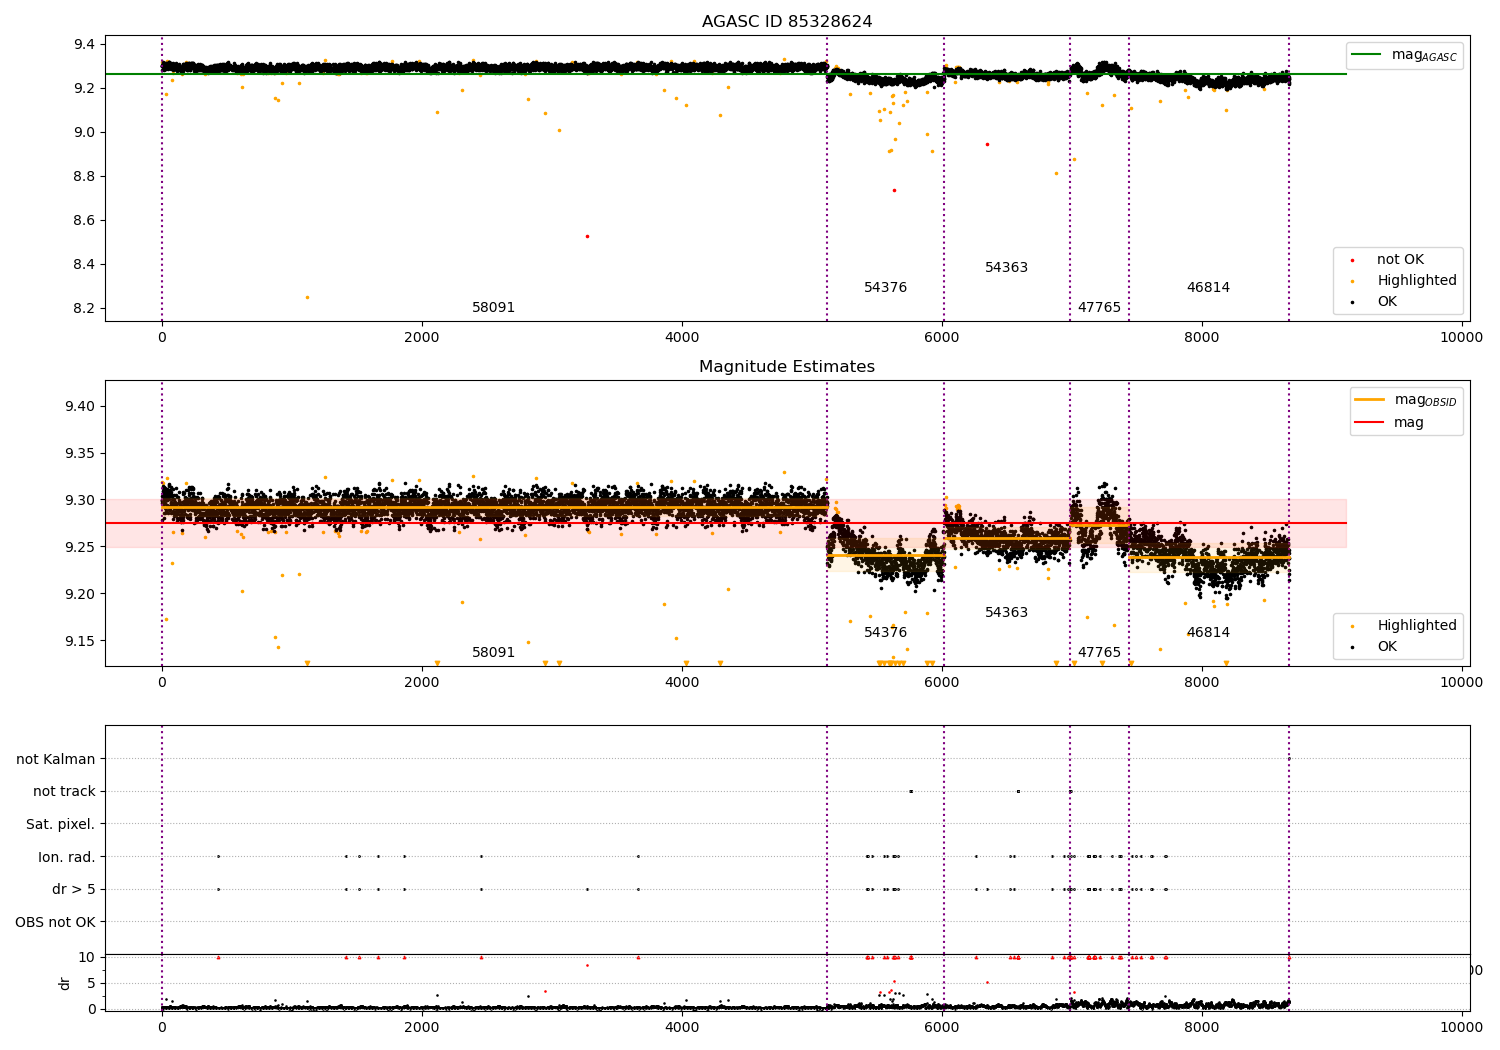Click the 9.4 y-axis tick label
The width and height of the screenshot is (1500, 1050).
click(x=84, y=45)
